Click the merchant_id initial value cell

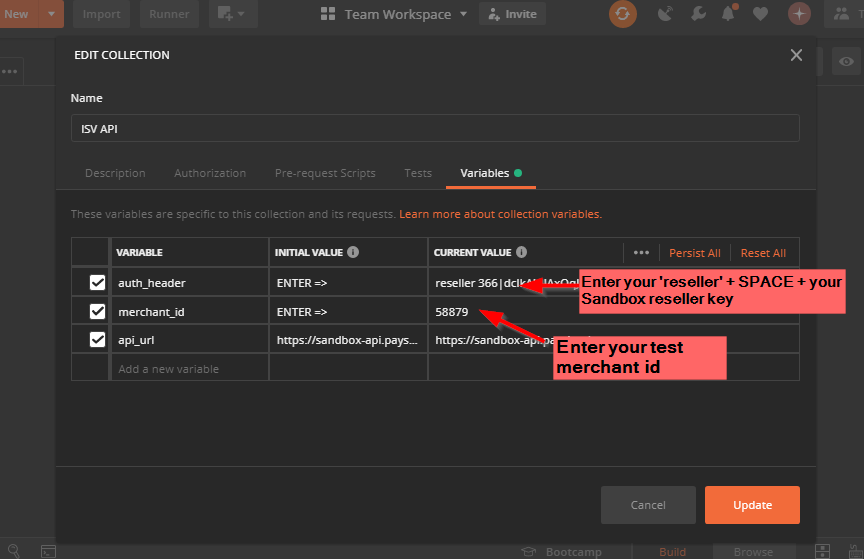click(348, 311)
